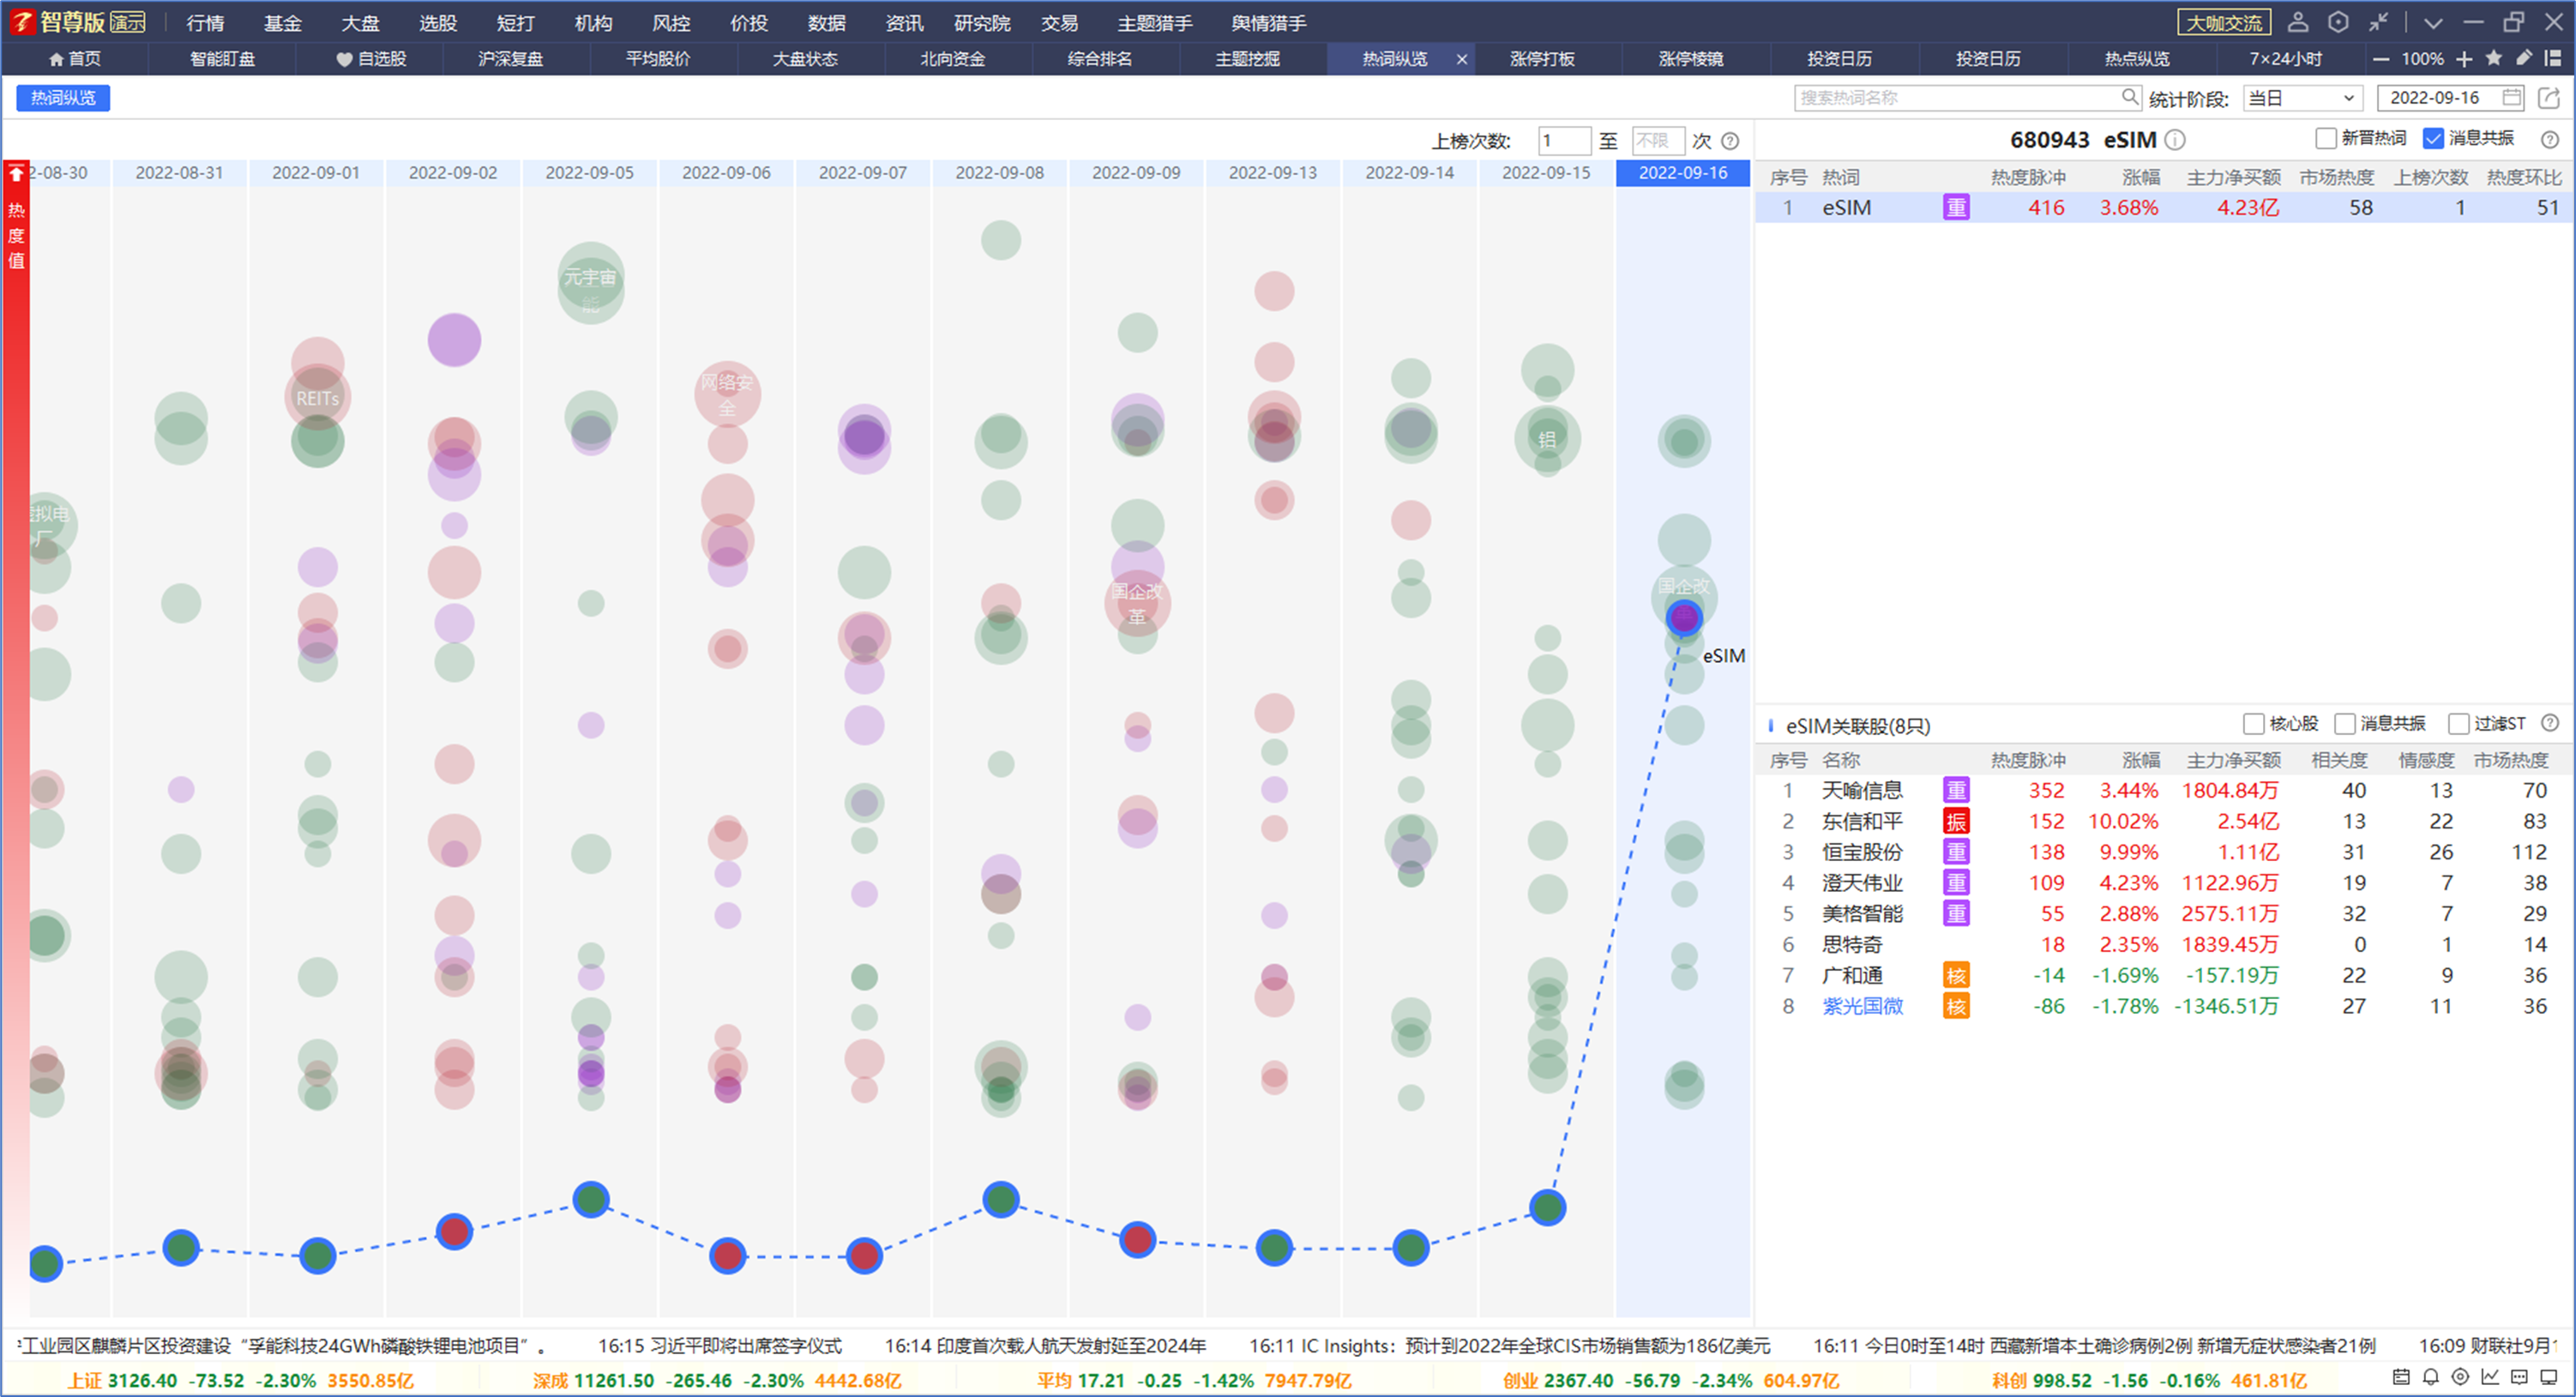Click the star favorites icon in tab bar

pyautogui.click(x=2494, y=58)
